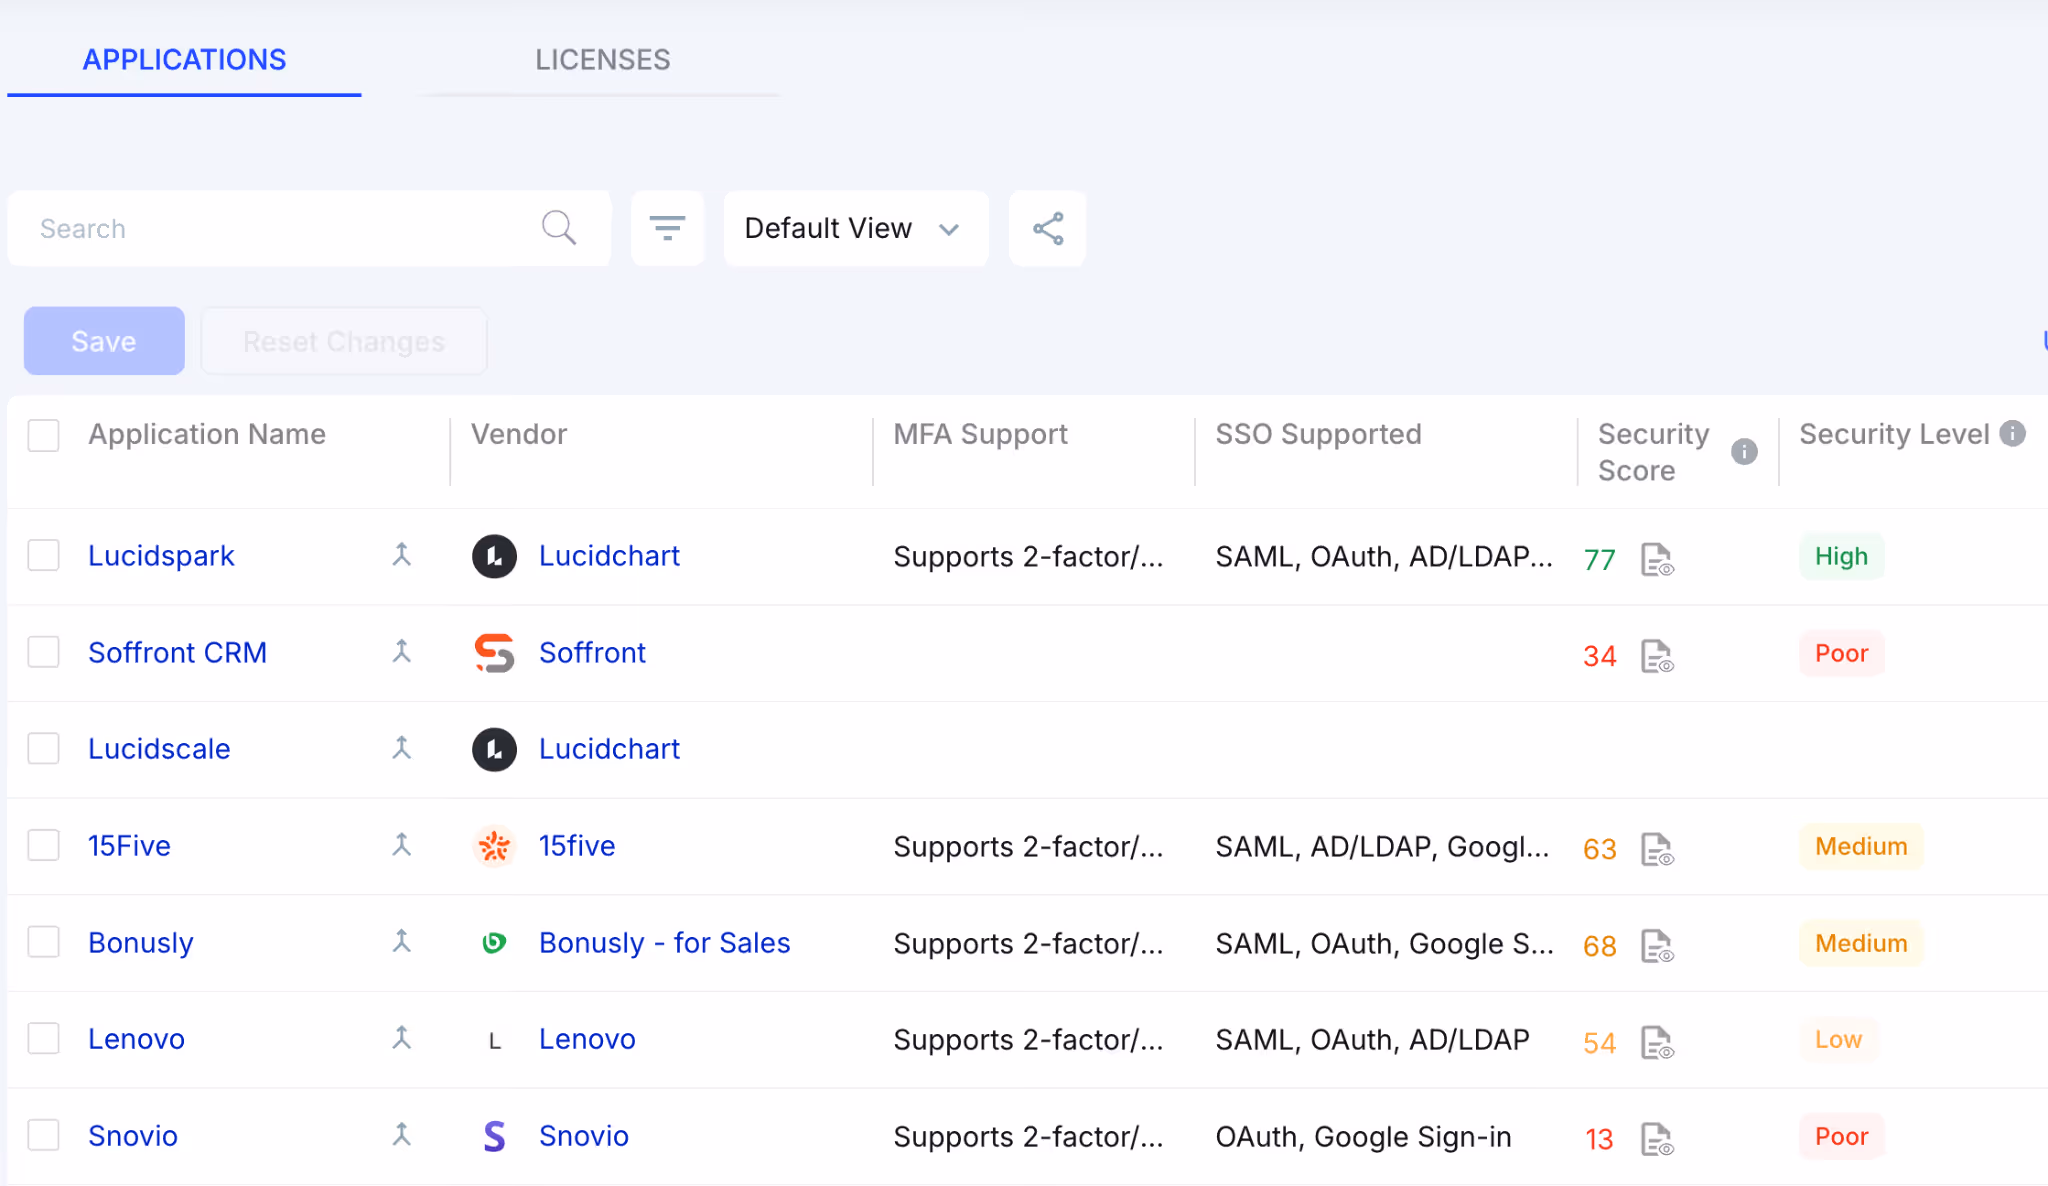Click the share view icon
This screenshot has height=1186, width=2048.
tap(1047, 228)
